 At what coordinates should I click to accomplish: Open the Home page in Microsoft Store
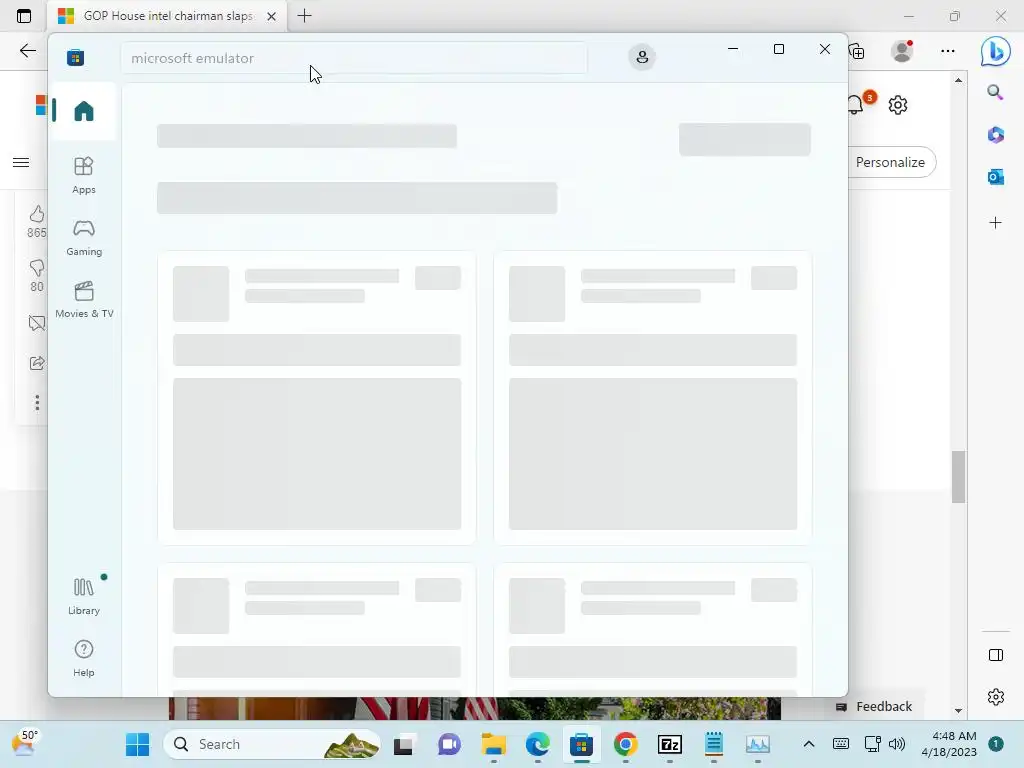pos(84,111)
